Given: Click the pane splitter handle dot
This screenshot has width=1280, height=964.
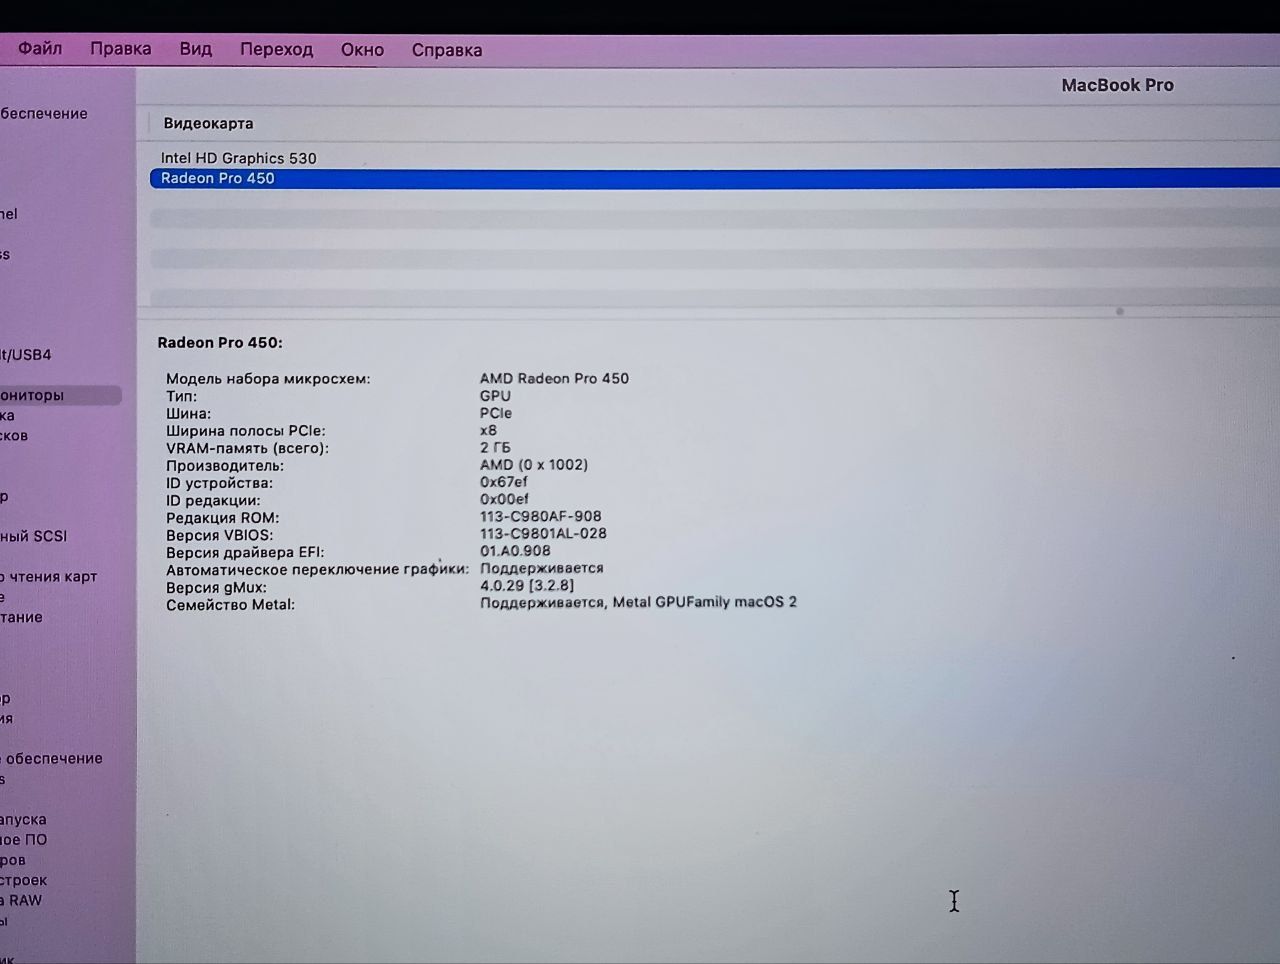Looking at the screenshot, I should pyautogui.click(x=1119, y=311).
